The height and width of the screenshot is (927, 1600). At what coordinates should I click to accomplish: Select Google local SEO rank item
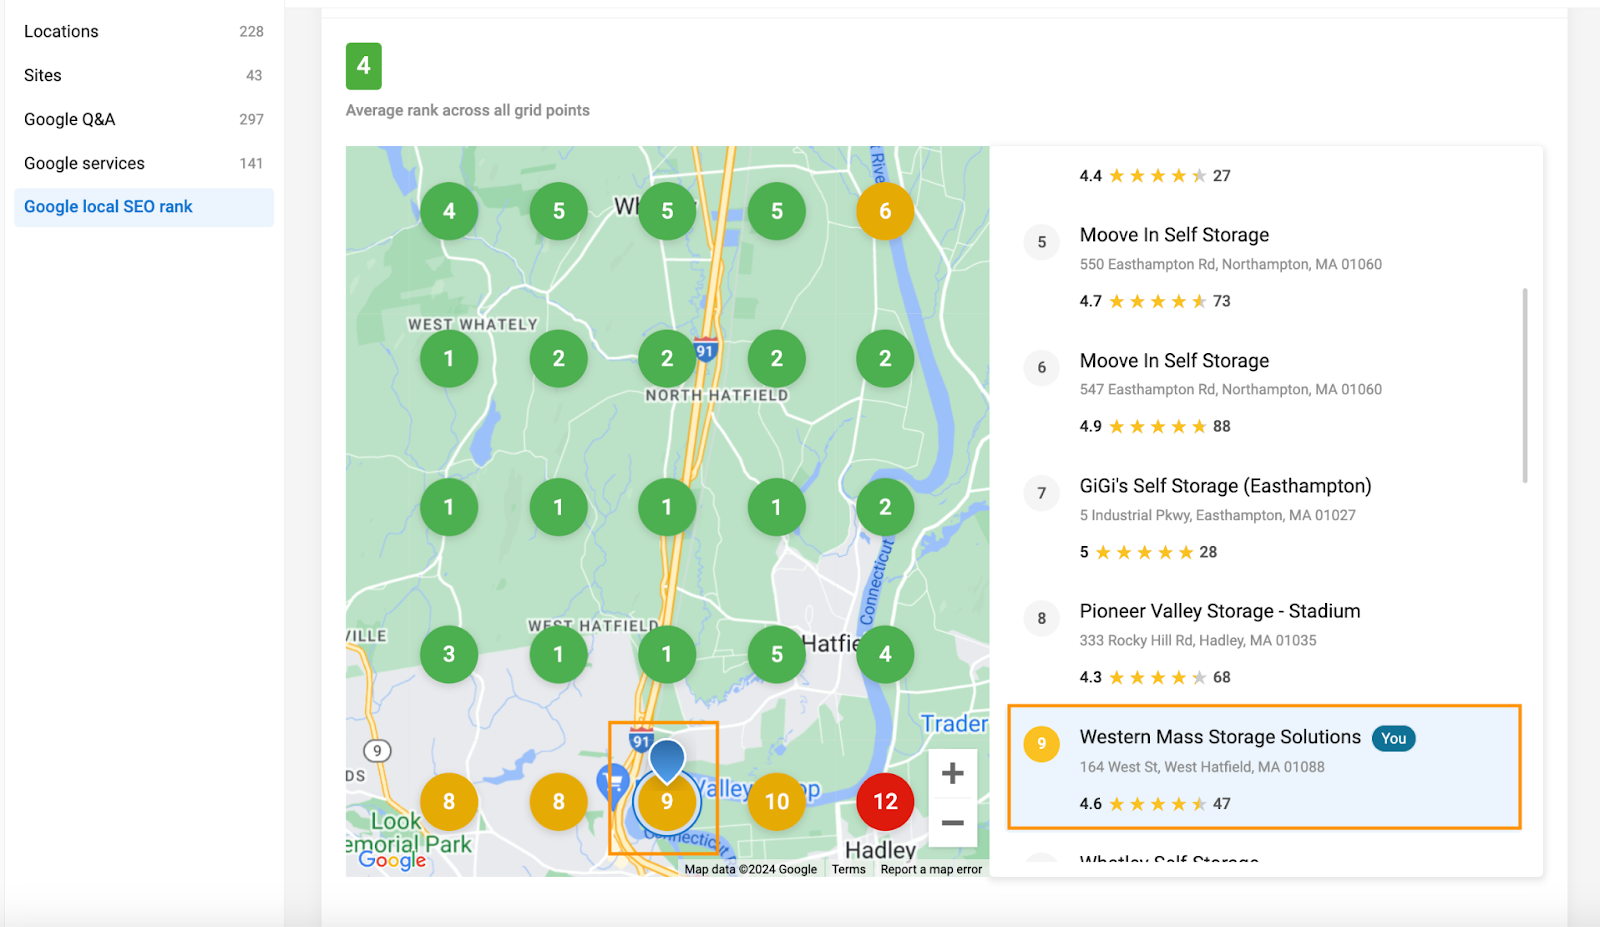(143, 207)
